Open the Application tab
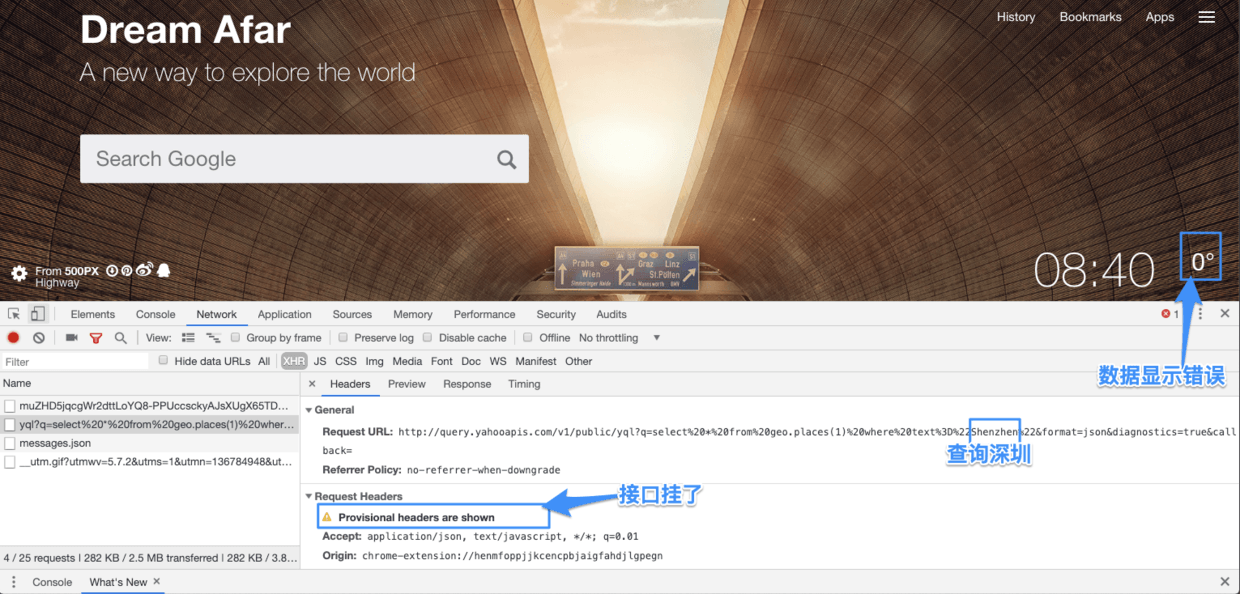This screenshot has width=1240, height=594. (285, 314)
